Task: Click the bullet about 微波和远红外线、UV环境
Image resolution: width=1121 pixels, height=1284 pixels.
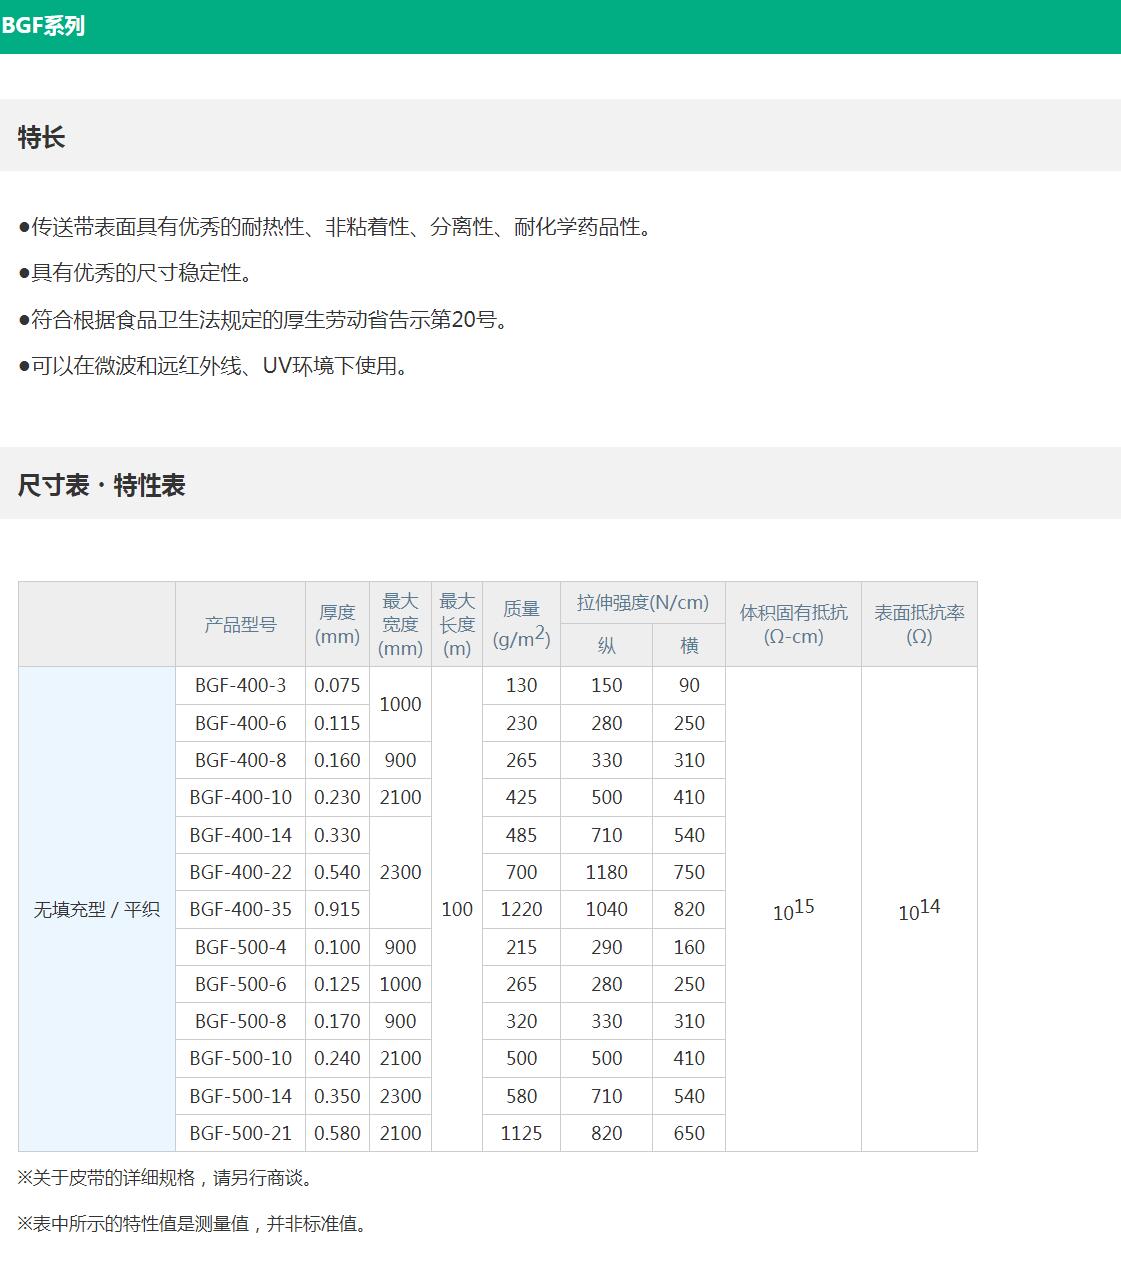Action: 215,366
